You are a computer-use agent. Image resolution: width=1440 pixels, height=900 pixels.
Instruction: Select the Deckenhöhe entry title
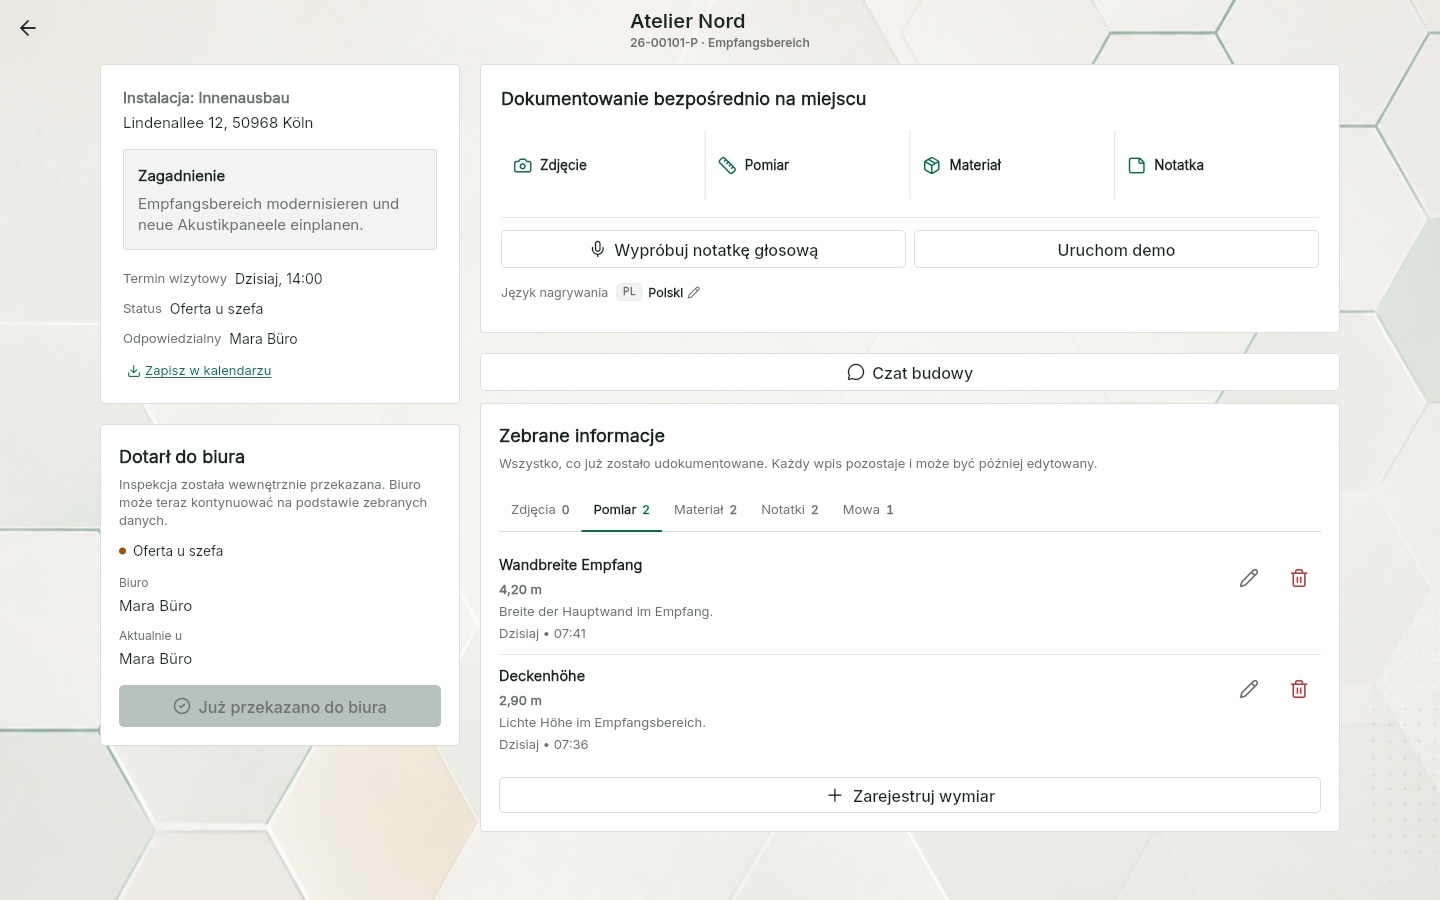[x=542, y=676]
